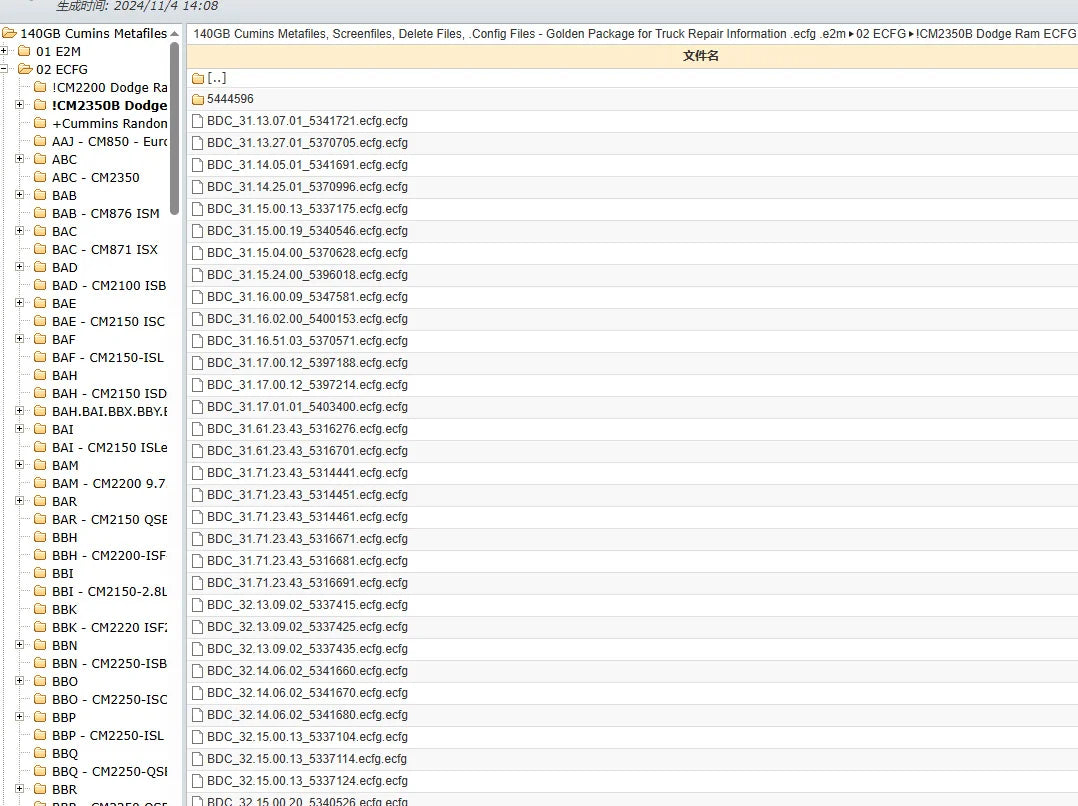Click file icon of BDC_31.13.27.01_5370705.ecfg.ecfg
Viewport: 1078px width, 806px height.
(197, 143)
